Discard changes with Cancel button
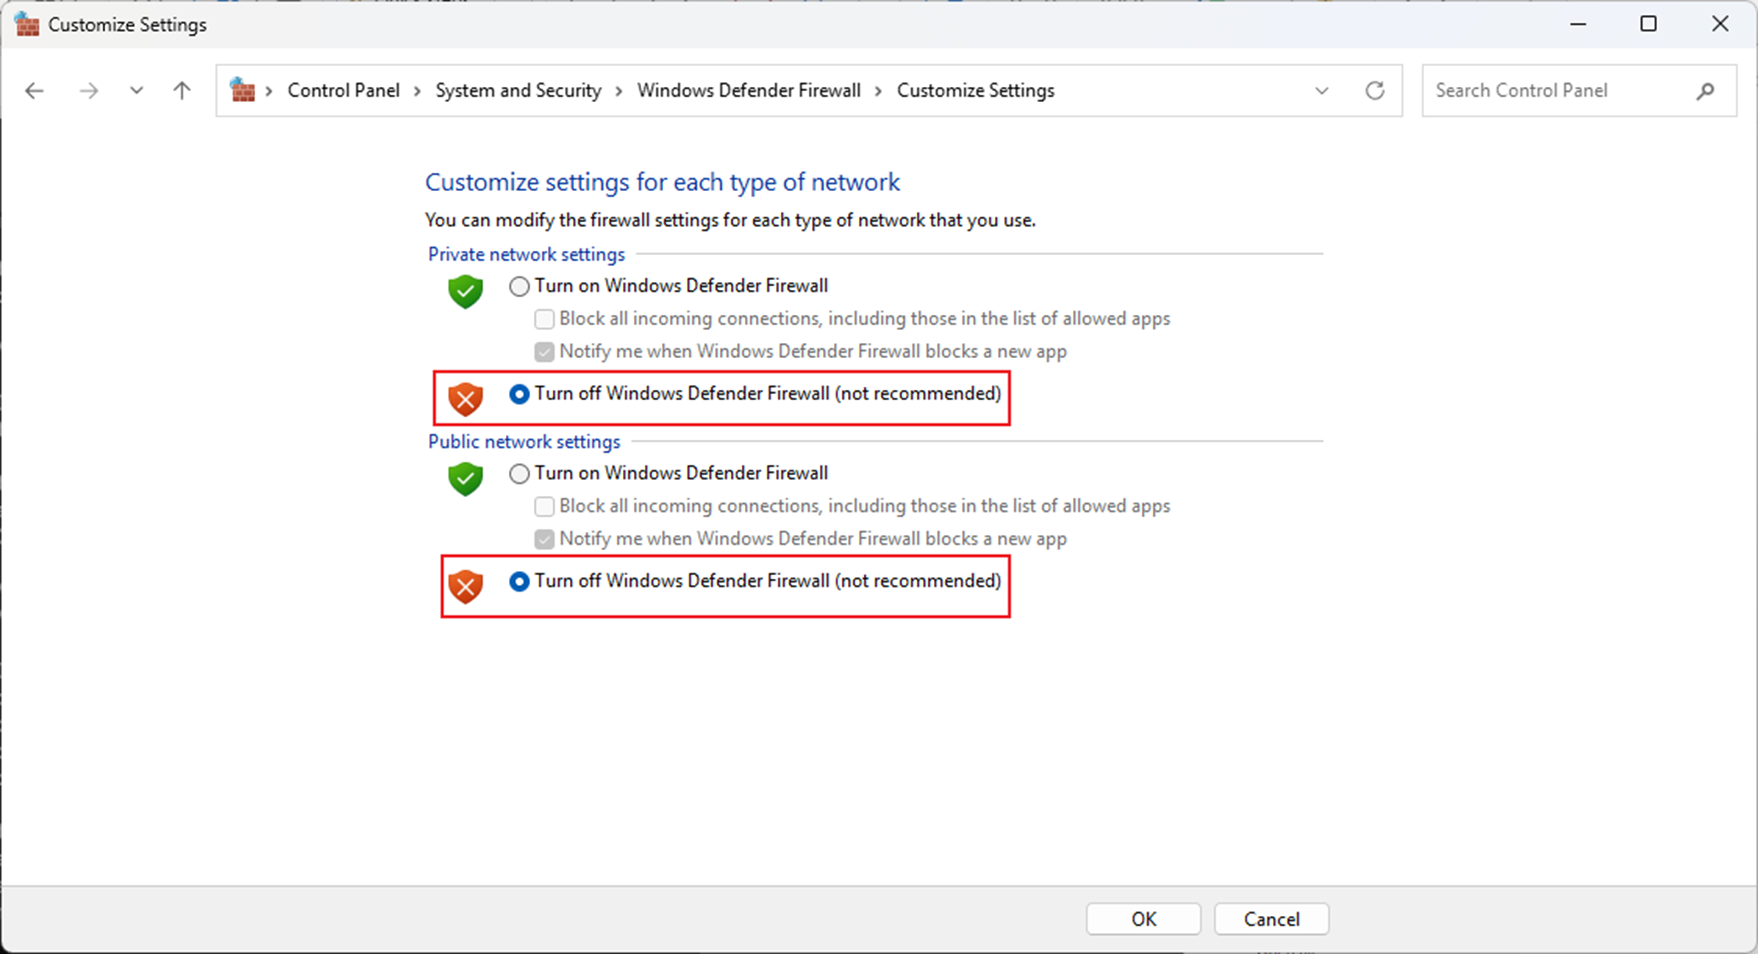The width and height of the screenshot is (1758, 954). point(1271,919)
